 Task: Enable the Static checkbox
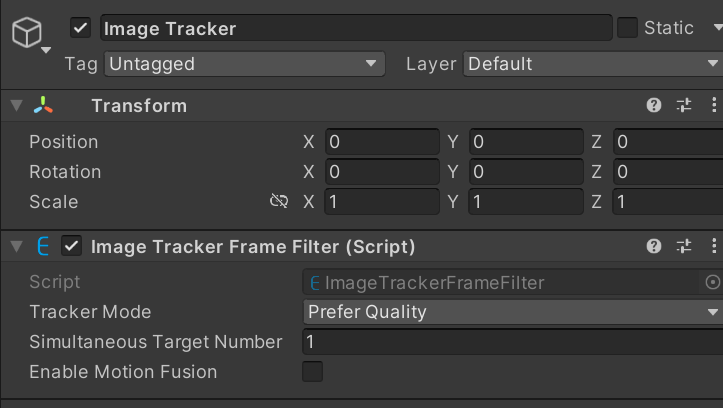point(627,28)
